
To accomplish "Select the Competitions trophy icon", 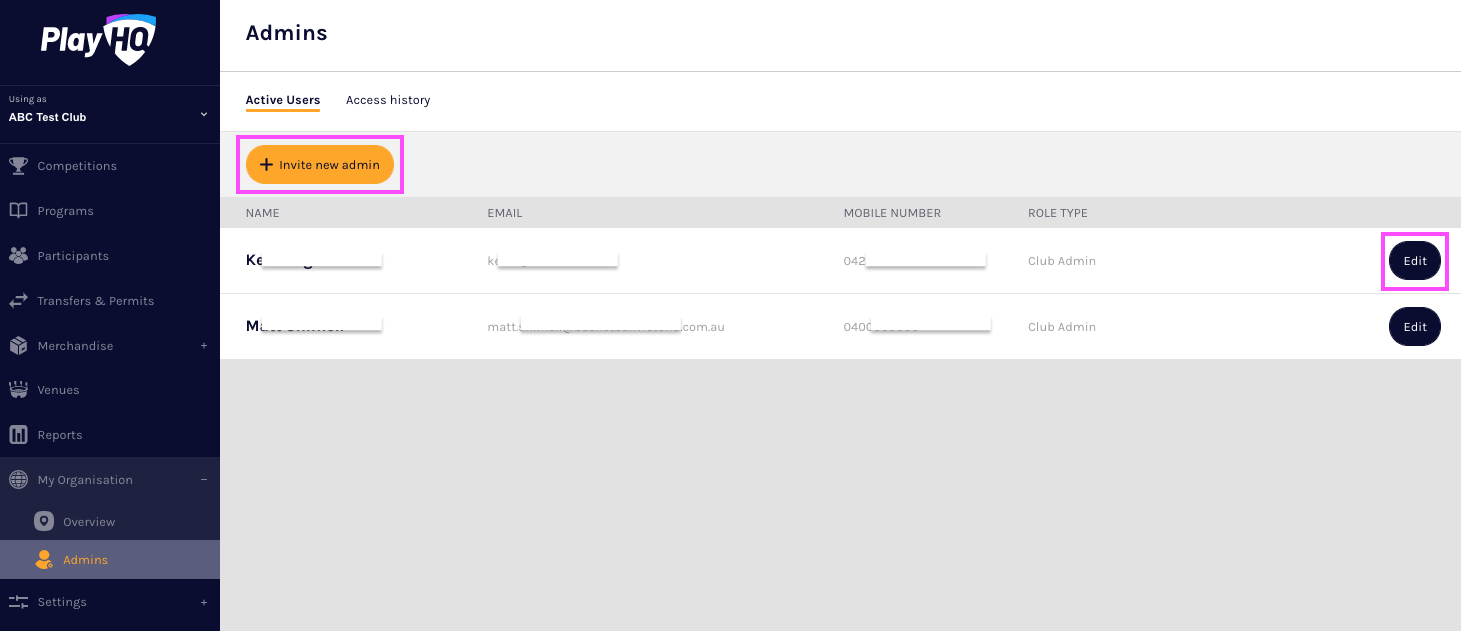I will tap(19, 165).
